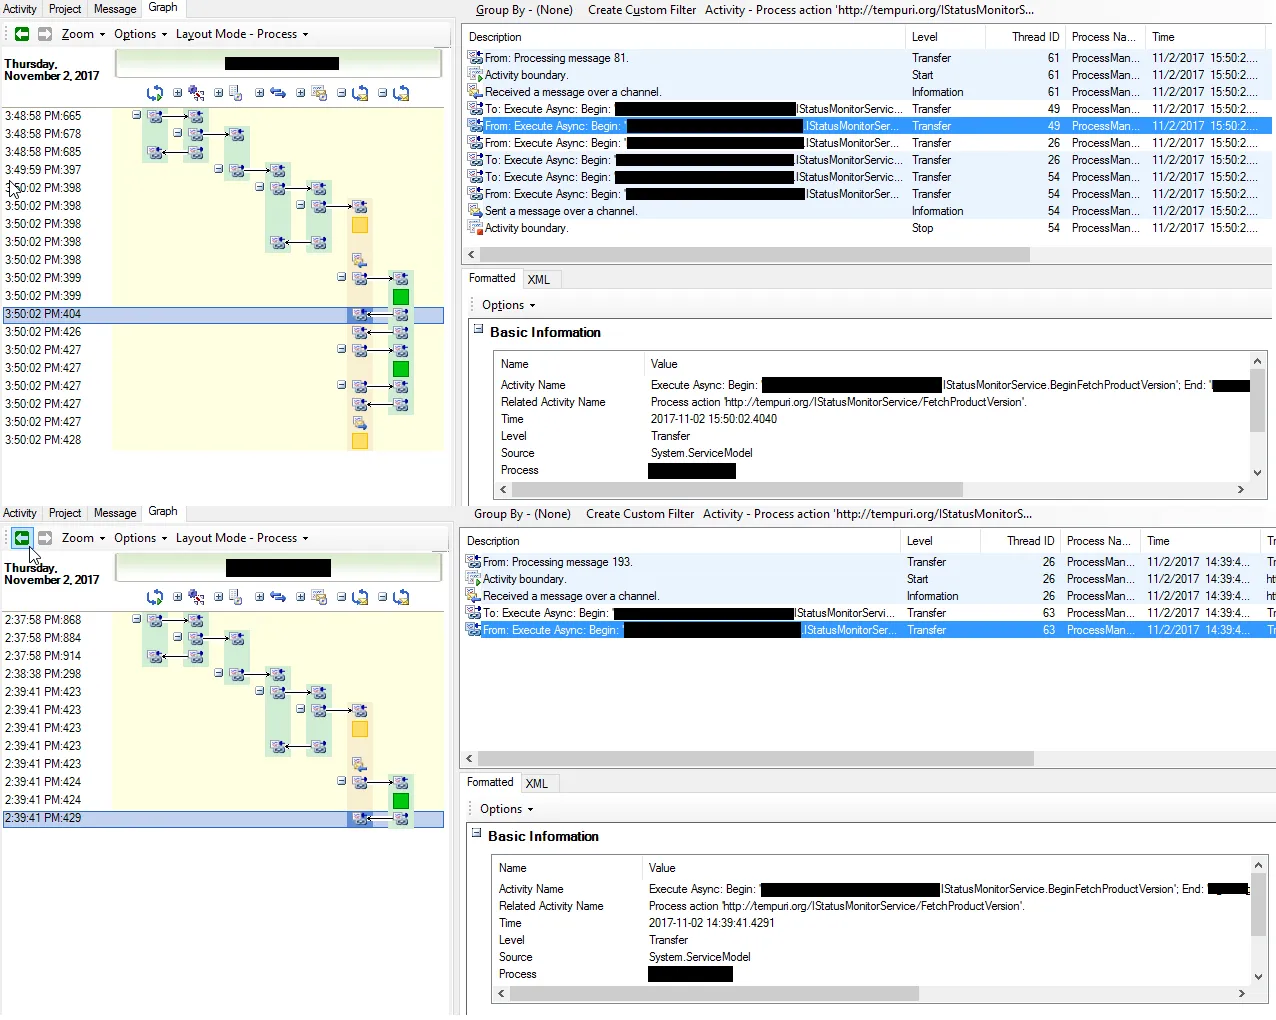
Task: Switch to the Activity tab in top window
Action: pyautogui.click(x=20, y=9)
